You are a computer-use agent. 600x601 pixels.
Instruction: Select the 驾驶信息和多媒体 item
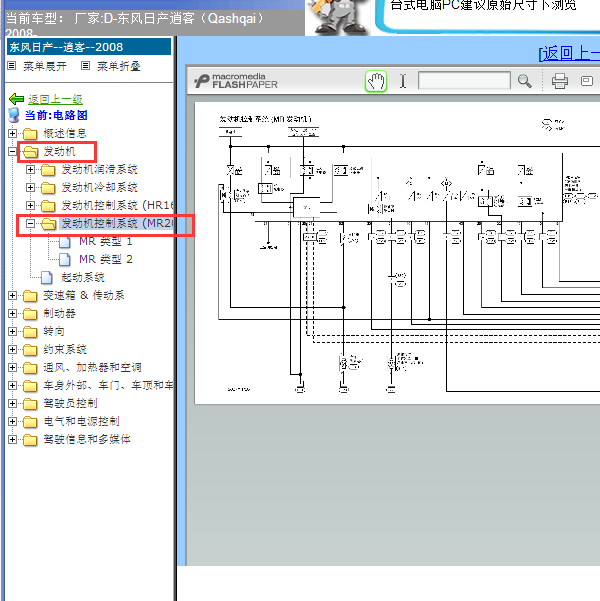click(87, 439)
